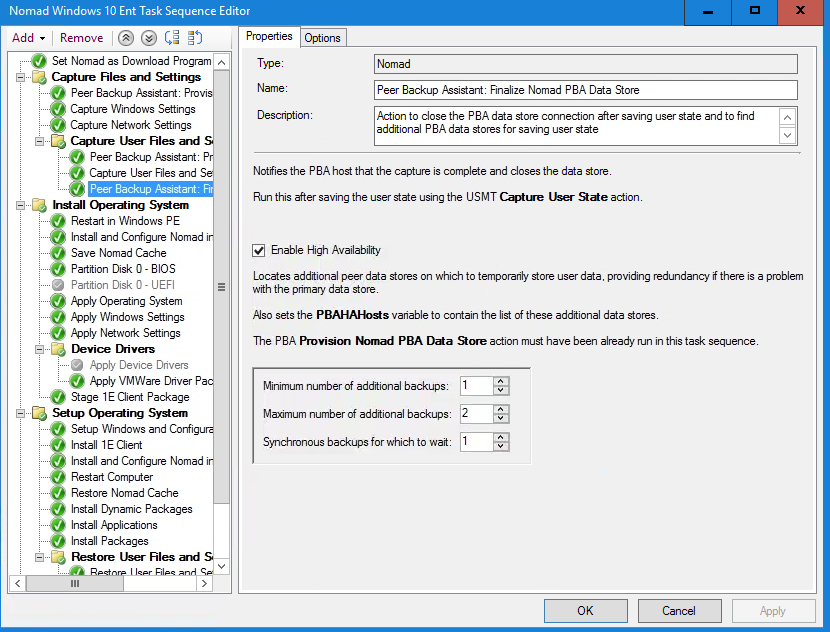
Task: Click the green check beside Restart in Windows PE
Action: click(x=58, y=221)
